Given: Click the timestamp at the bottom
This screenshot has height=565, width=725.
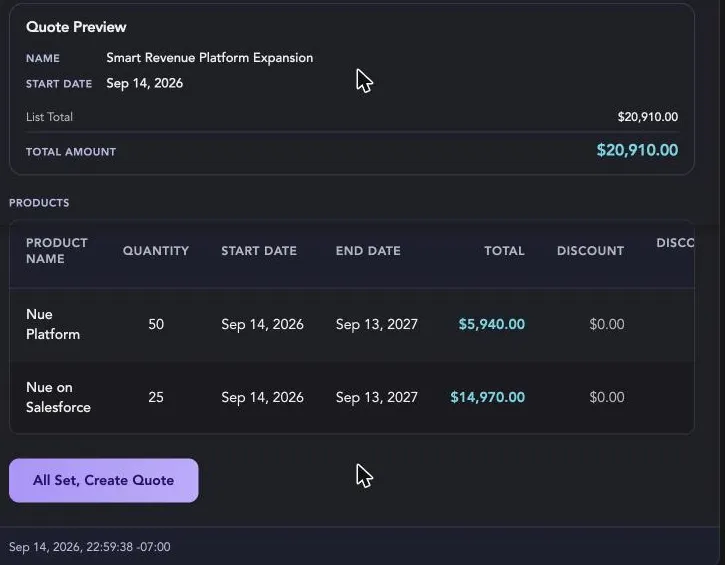Looking at the screenshot, I should (90, 547).
